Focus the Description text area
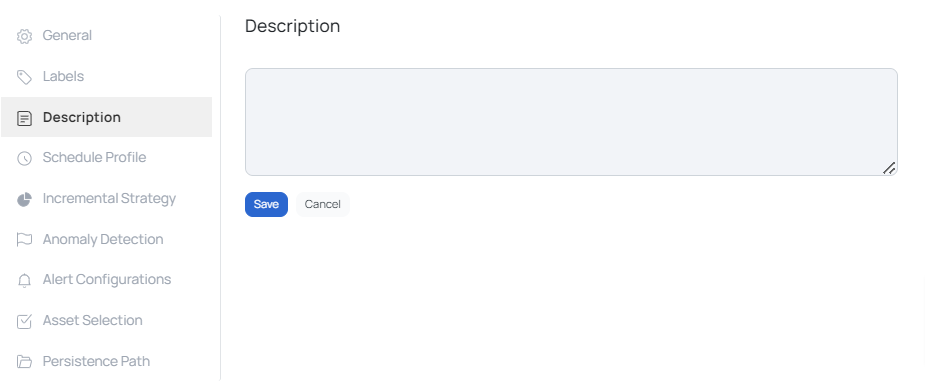Viewport: 925px width, 384px height. 571,122
